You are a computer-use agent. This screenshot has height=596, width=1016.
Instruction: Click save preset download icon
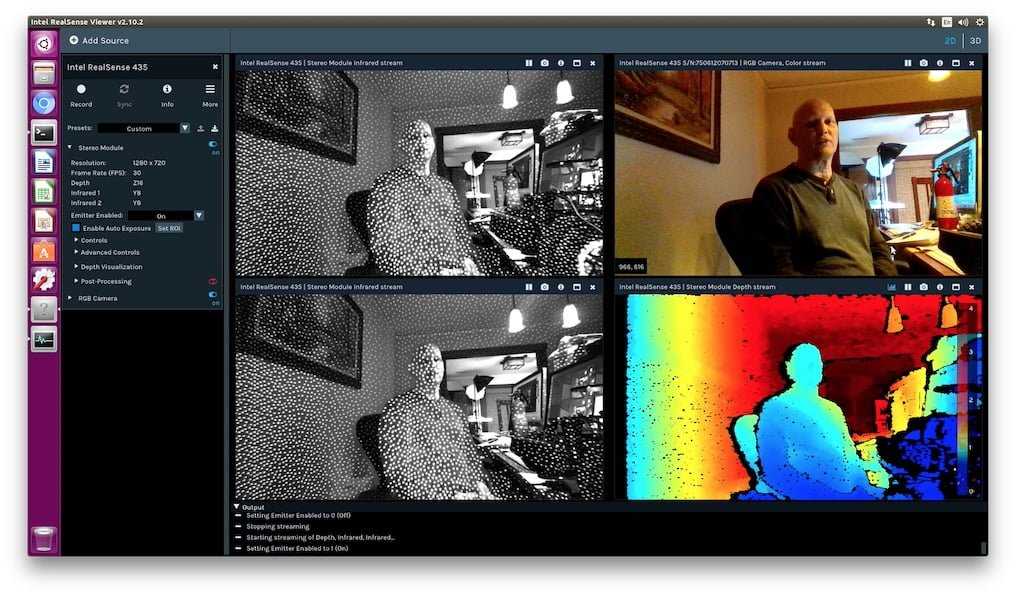click(x=214, y=128)
